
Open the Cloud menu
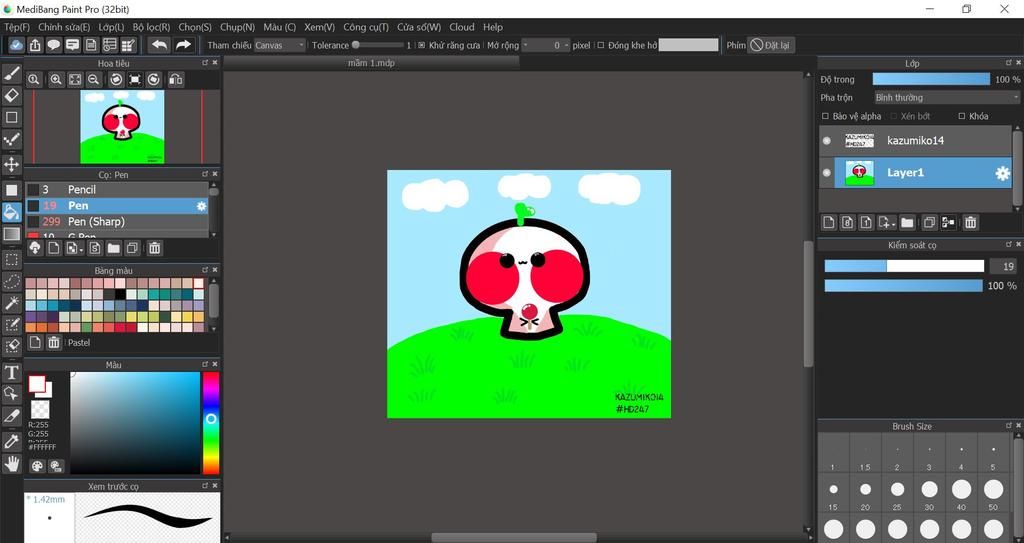(x=462, y=27)
